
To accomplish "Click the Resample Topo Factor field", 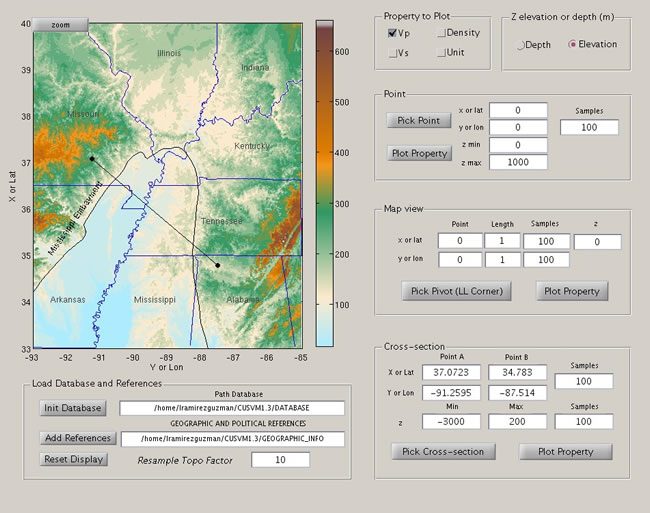I will tap(279, 459).
